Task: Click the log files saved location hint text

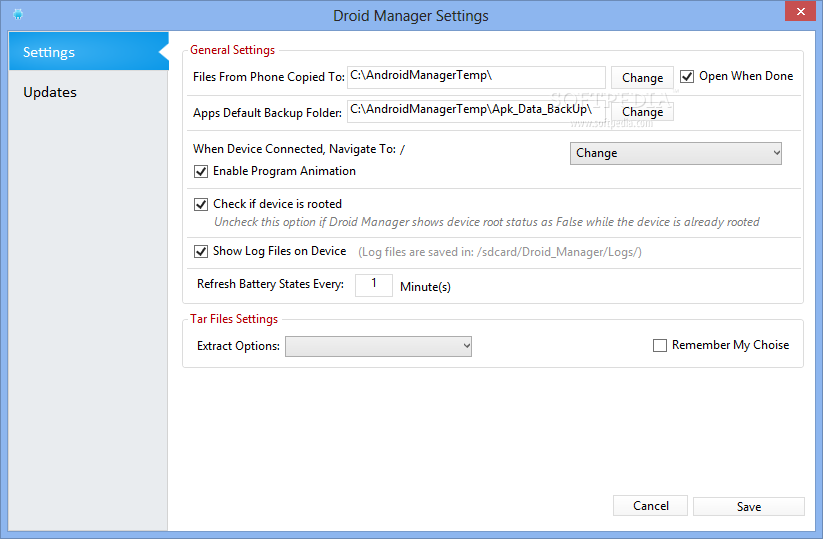Action: 500,252
